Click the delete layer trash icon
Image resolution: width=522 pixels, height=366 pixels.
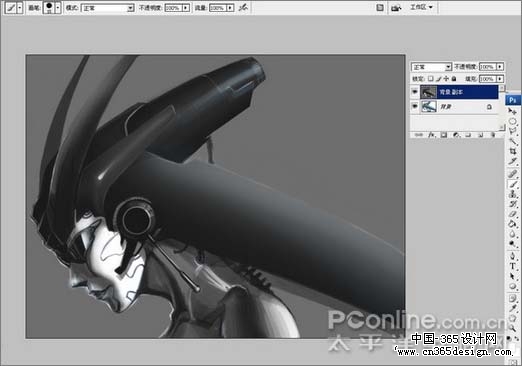coord(493,135)
